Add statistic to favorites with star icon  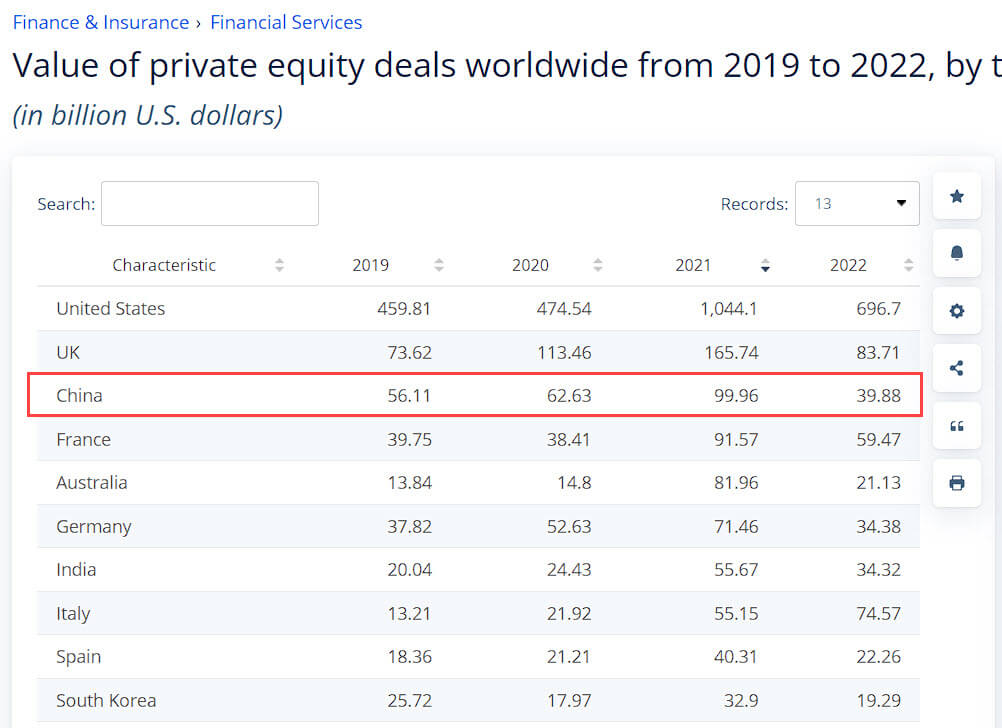957,196
